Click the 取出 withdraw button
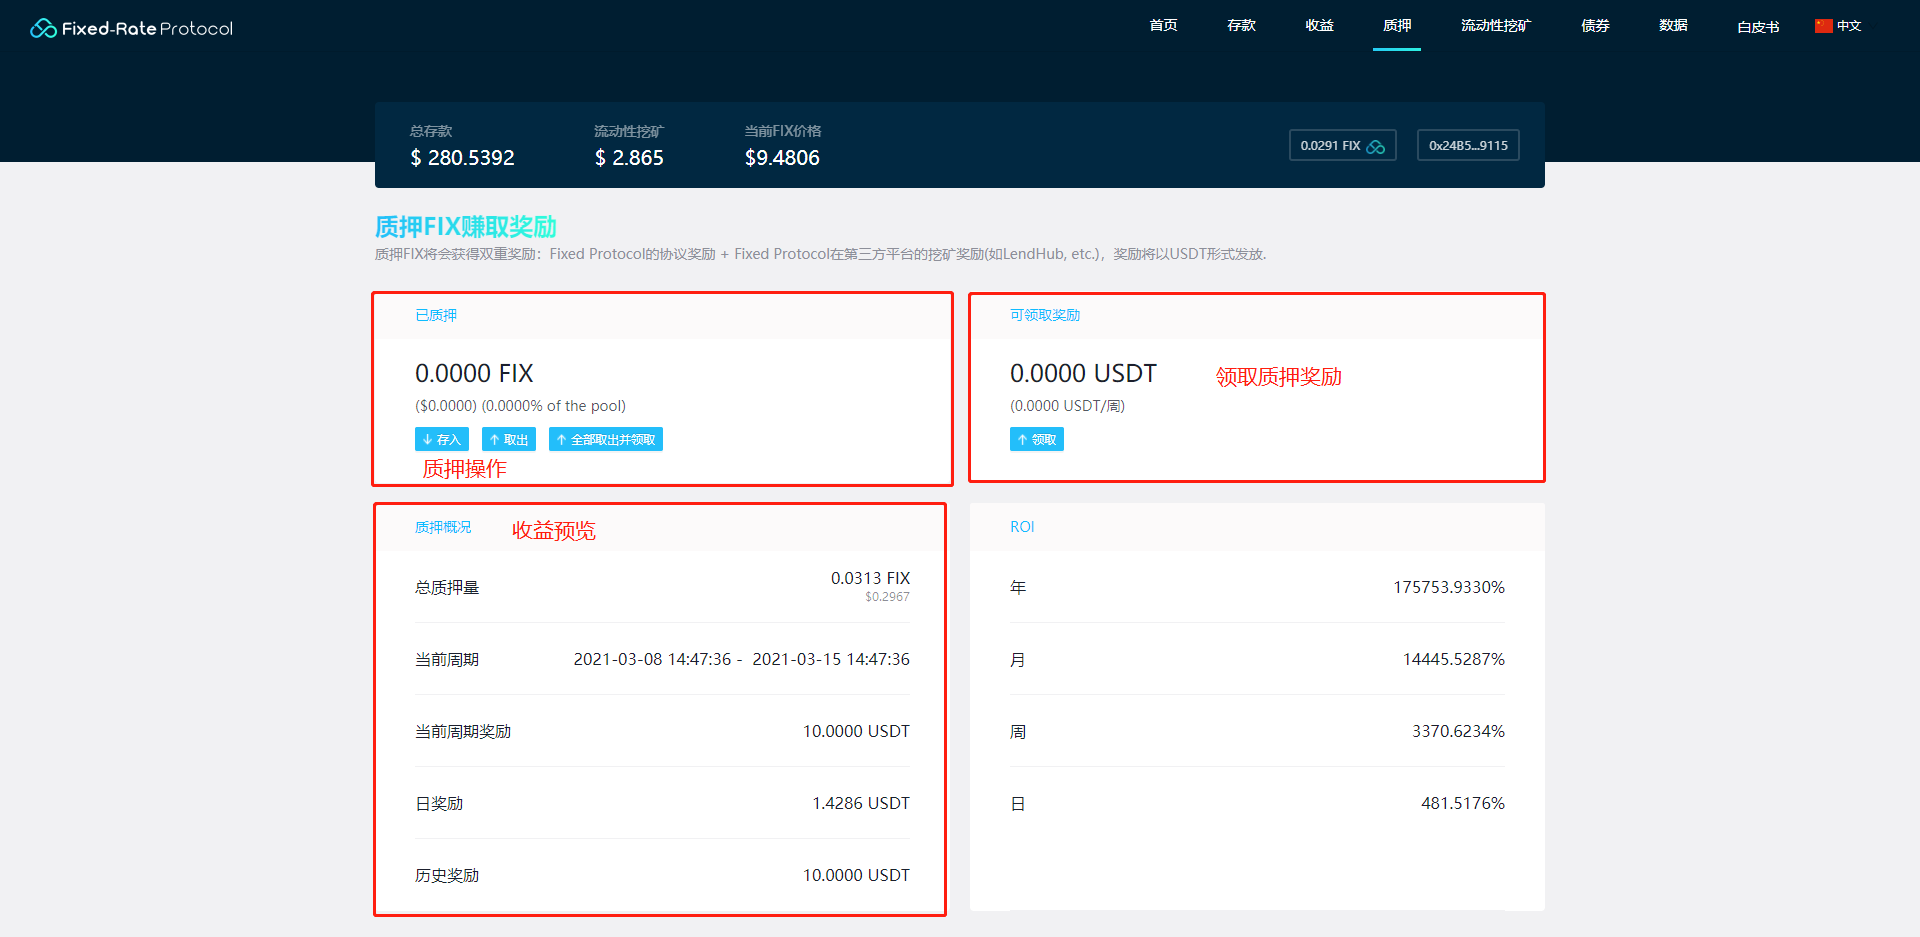Screen dimensions: 1920x937 click(509, 440)
